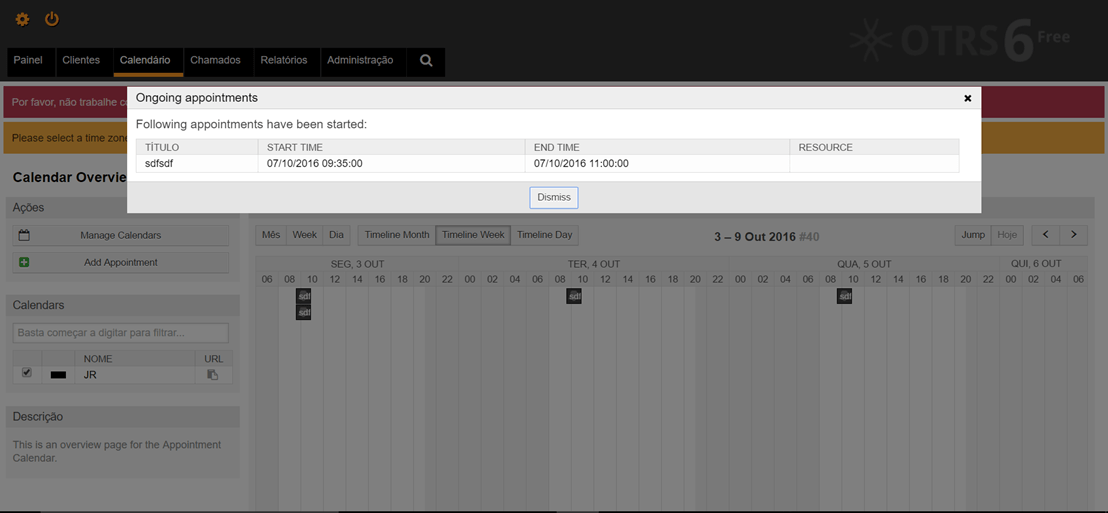Image resolution: width=1108 pixels, height=513 pixels.
Task: Open the Administração menu
Action: pyautogui.click(x=360, y=61)
